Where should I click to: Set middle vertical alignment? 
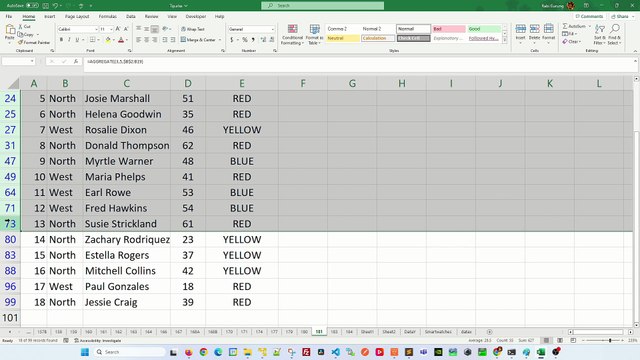(x=147, y=29)
